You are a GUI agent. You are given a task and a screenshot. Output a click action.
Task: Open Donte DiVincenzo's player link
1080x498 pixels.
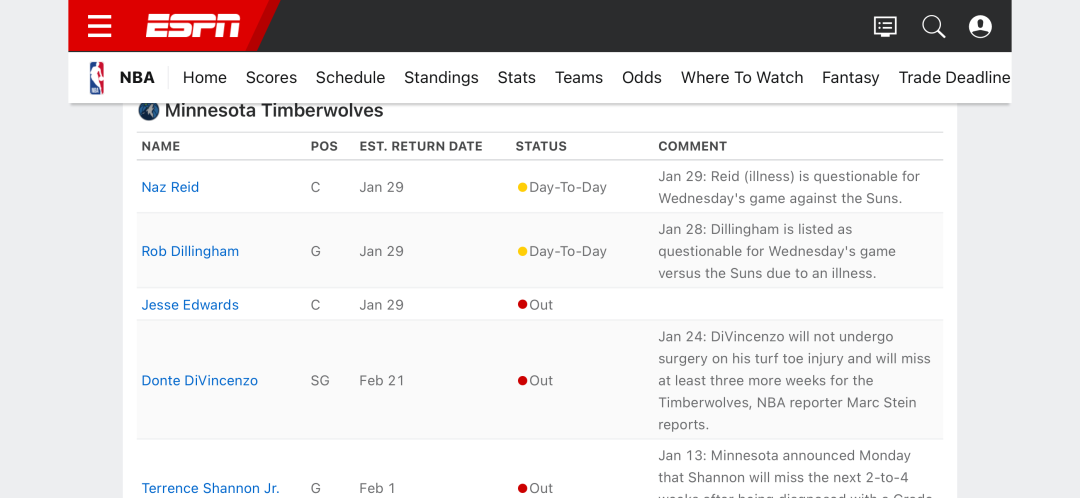pyautogui.click(x=200, y=381)
